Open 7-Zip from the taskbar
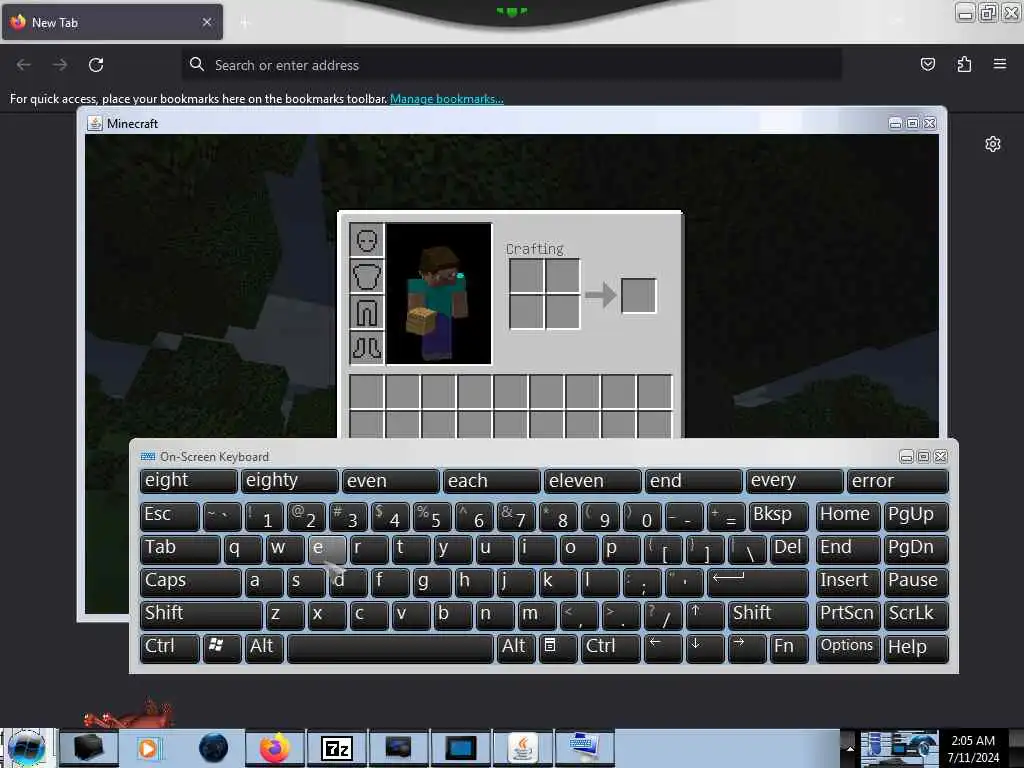 [x=337, y=748]
